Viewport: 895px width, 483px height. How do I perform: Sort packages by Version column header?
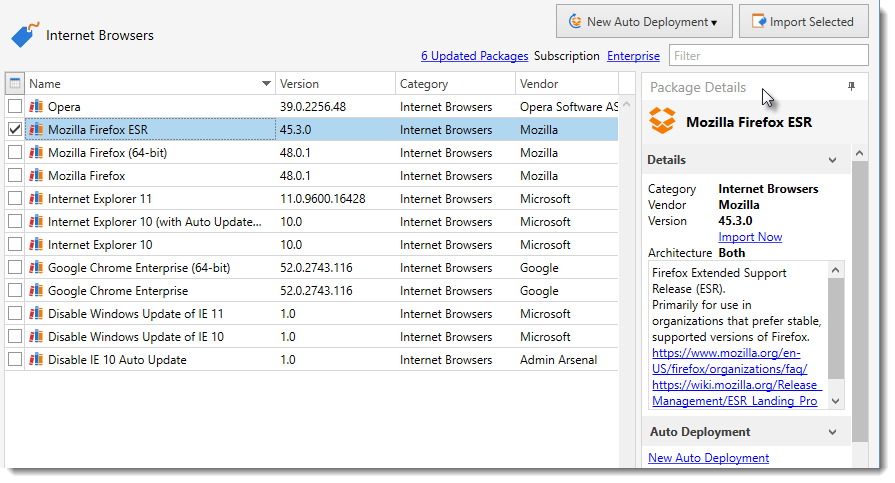pos(334,84)
